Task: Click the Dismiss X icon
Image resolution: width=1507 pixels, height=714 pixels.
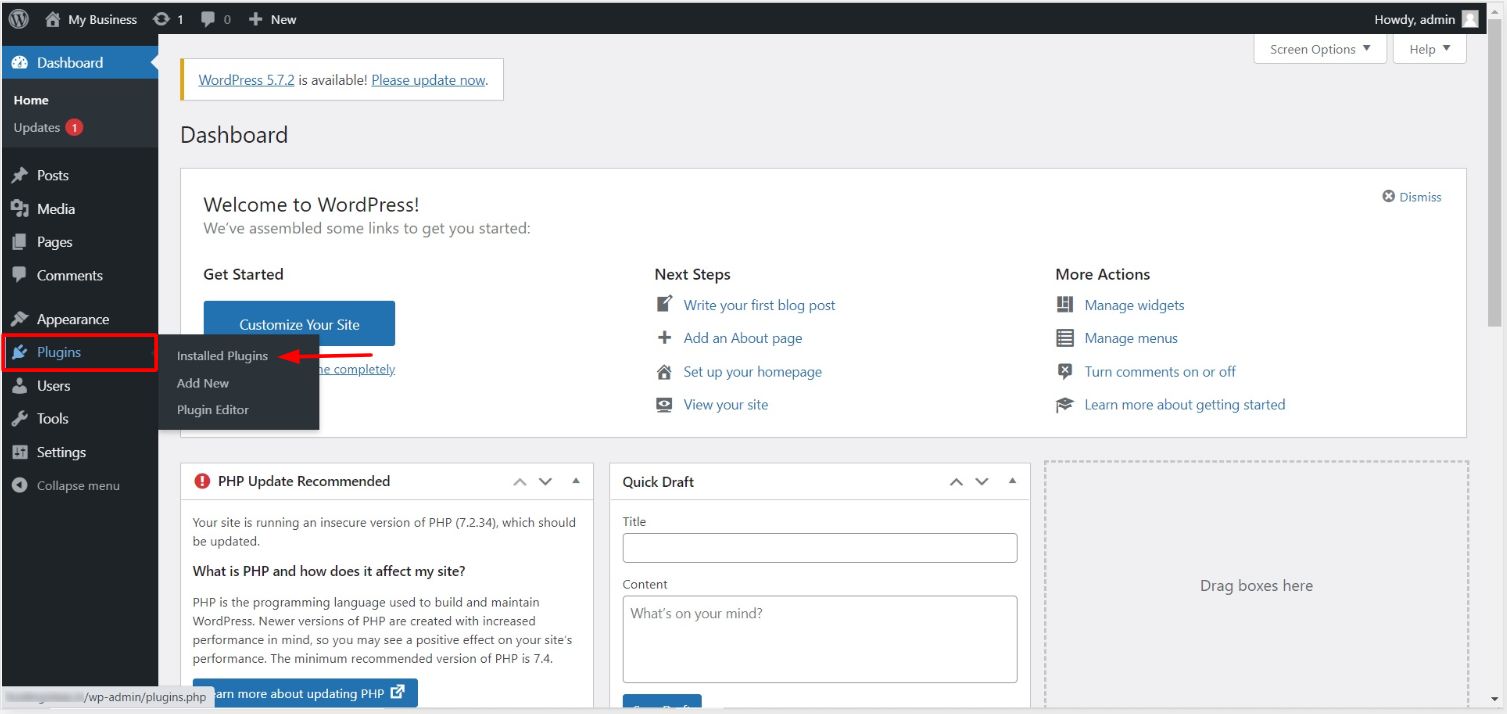Action: tap(1388, 197)
